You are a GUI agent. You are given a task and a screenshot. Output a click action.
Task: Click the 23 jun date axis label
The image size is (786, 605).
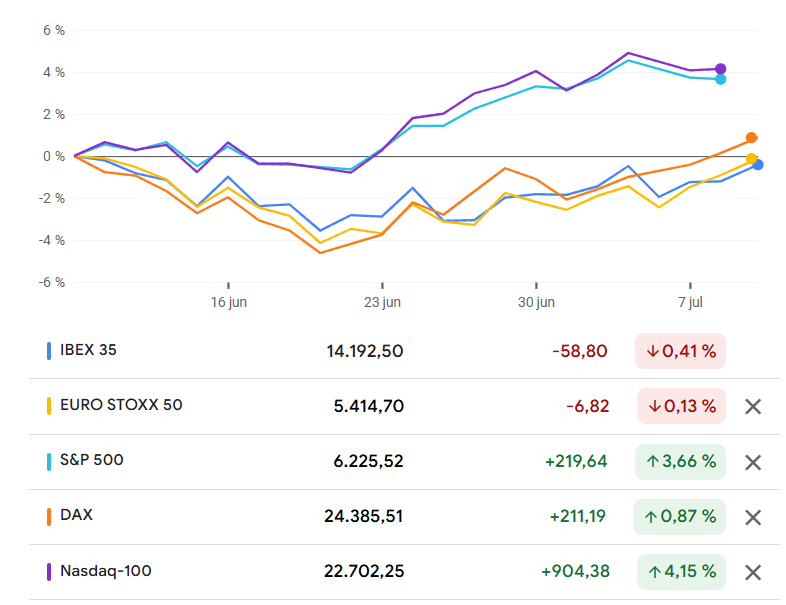tap(382, 301)
